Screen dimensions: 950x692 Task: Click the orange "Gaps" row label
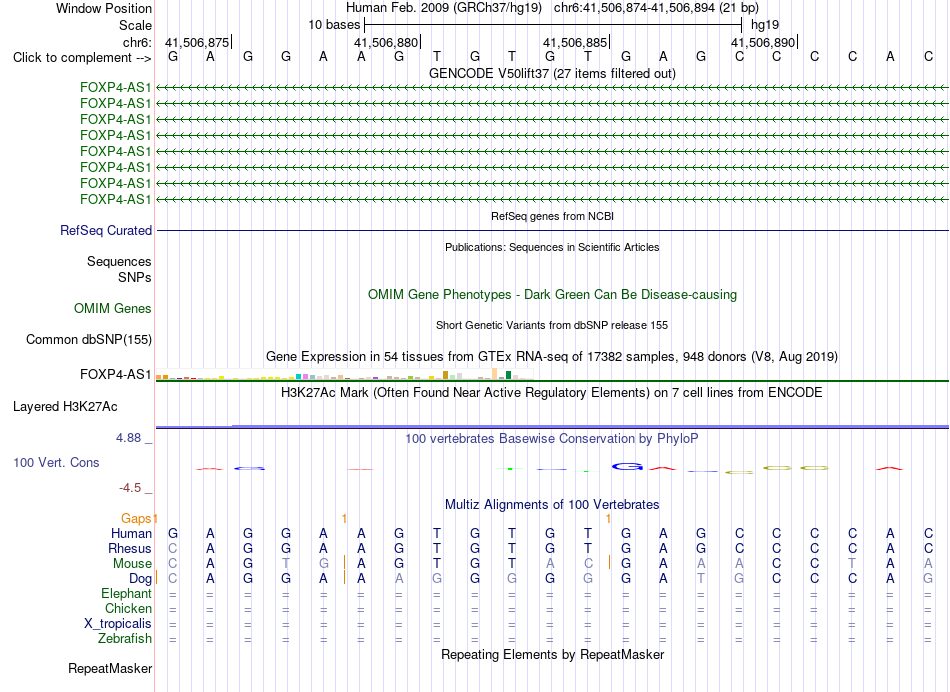coord(136,518)
